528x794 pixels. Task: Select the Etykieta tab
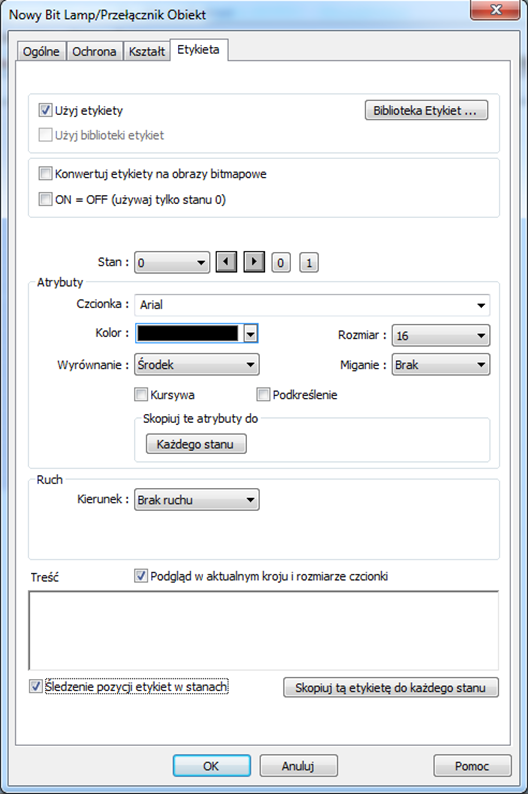pos(198,50)
